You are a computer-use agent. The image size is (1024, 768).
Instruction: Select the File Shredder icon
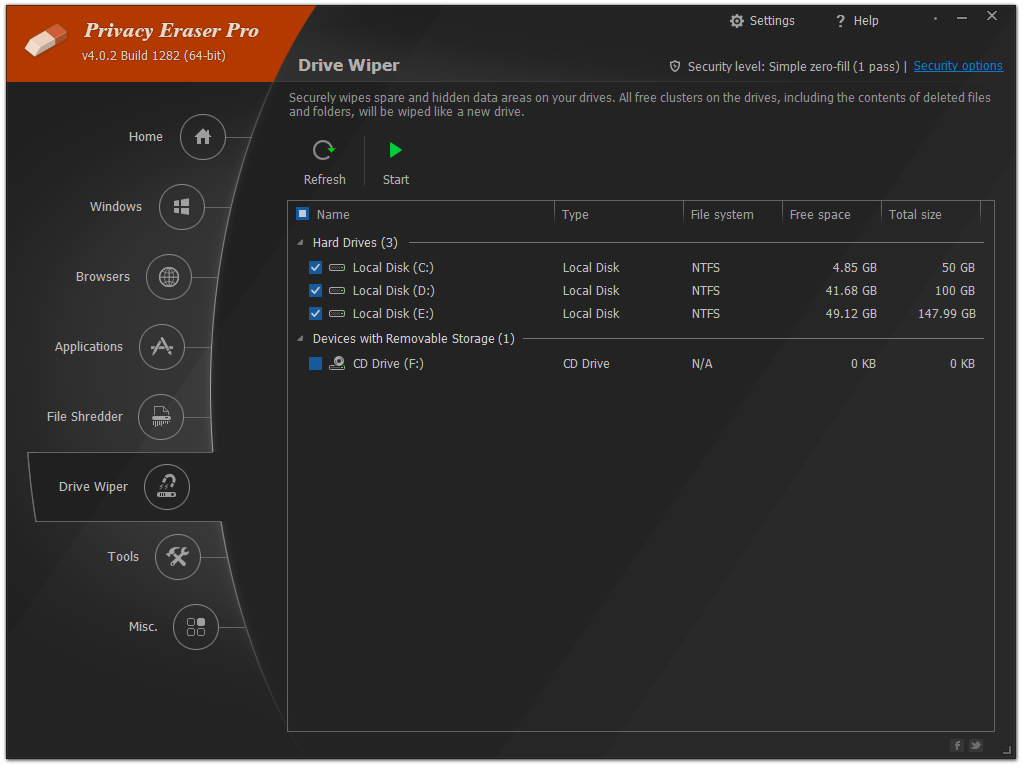point(161,417)
